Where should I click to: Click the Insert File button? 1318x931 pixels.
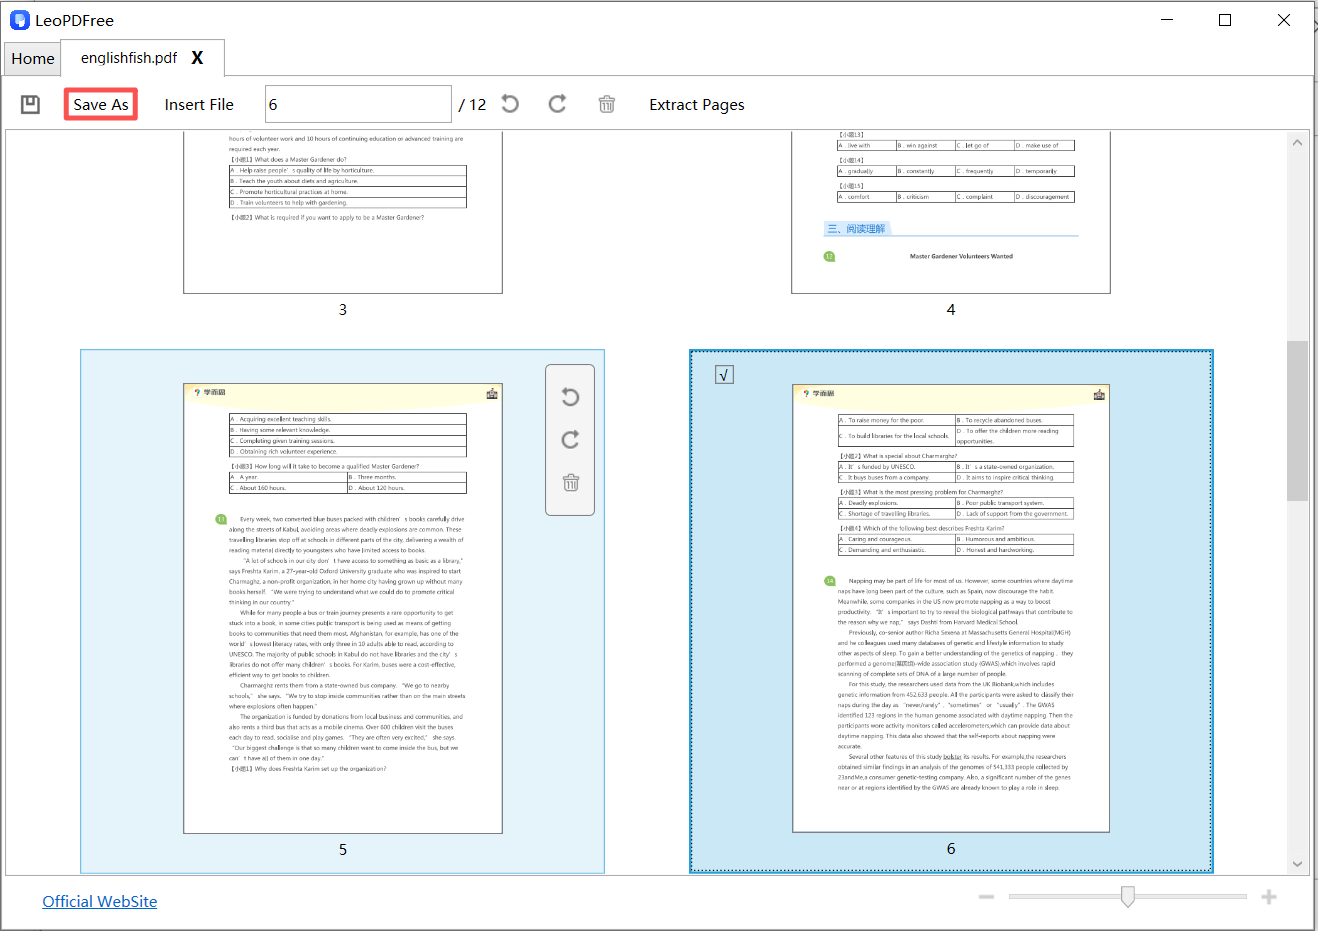199,104
